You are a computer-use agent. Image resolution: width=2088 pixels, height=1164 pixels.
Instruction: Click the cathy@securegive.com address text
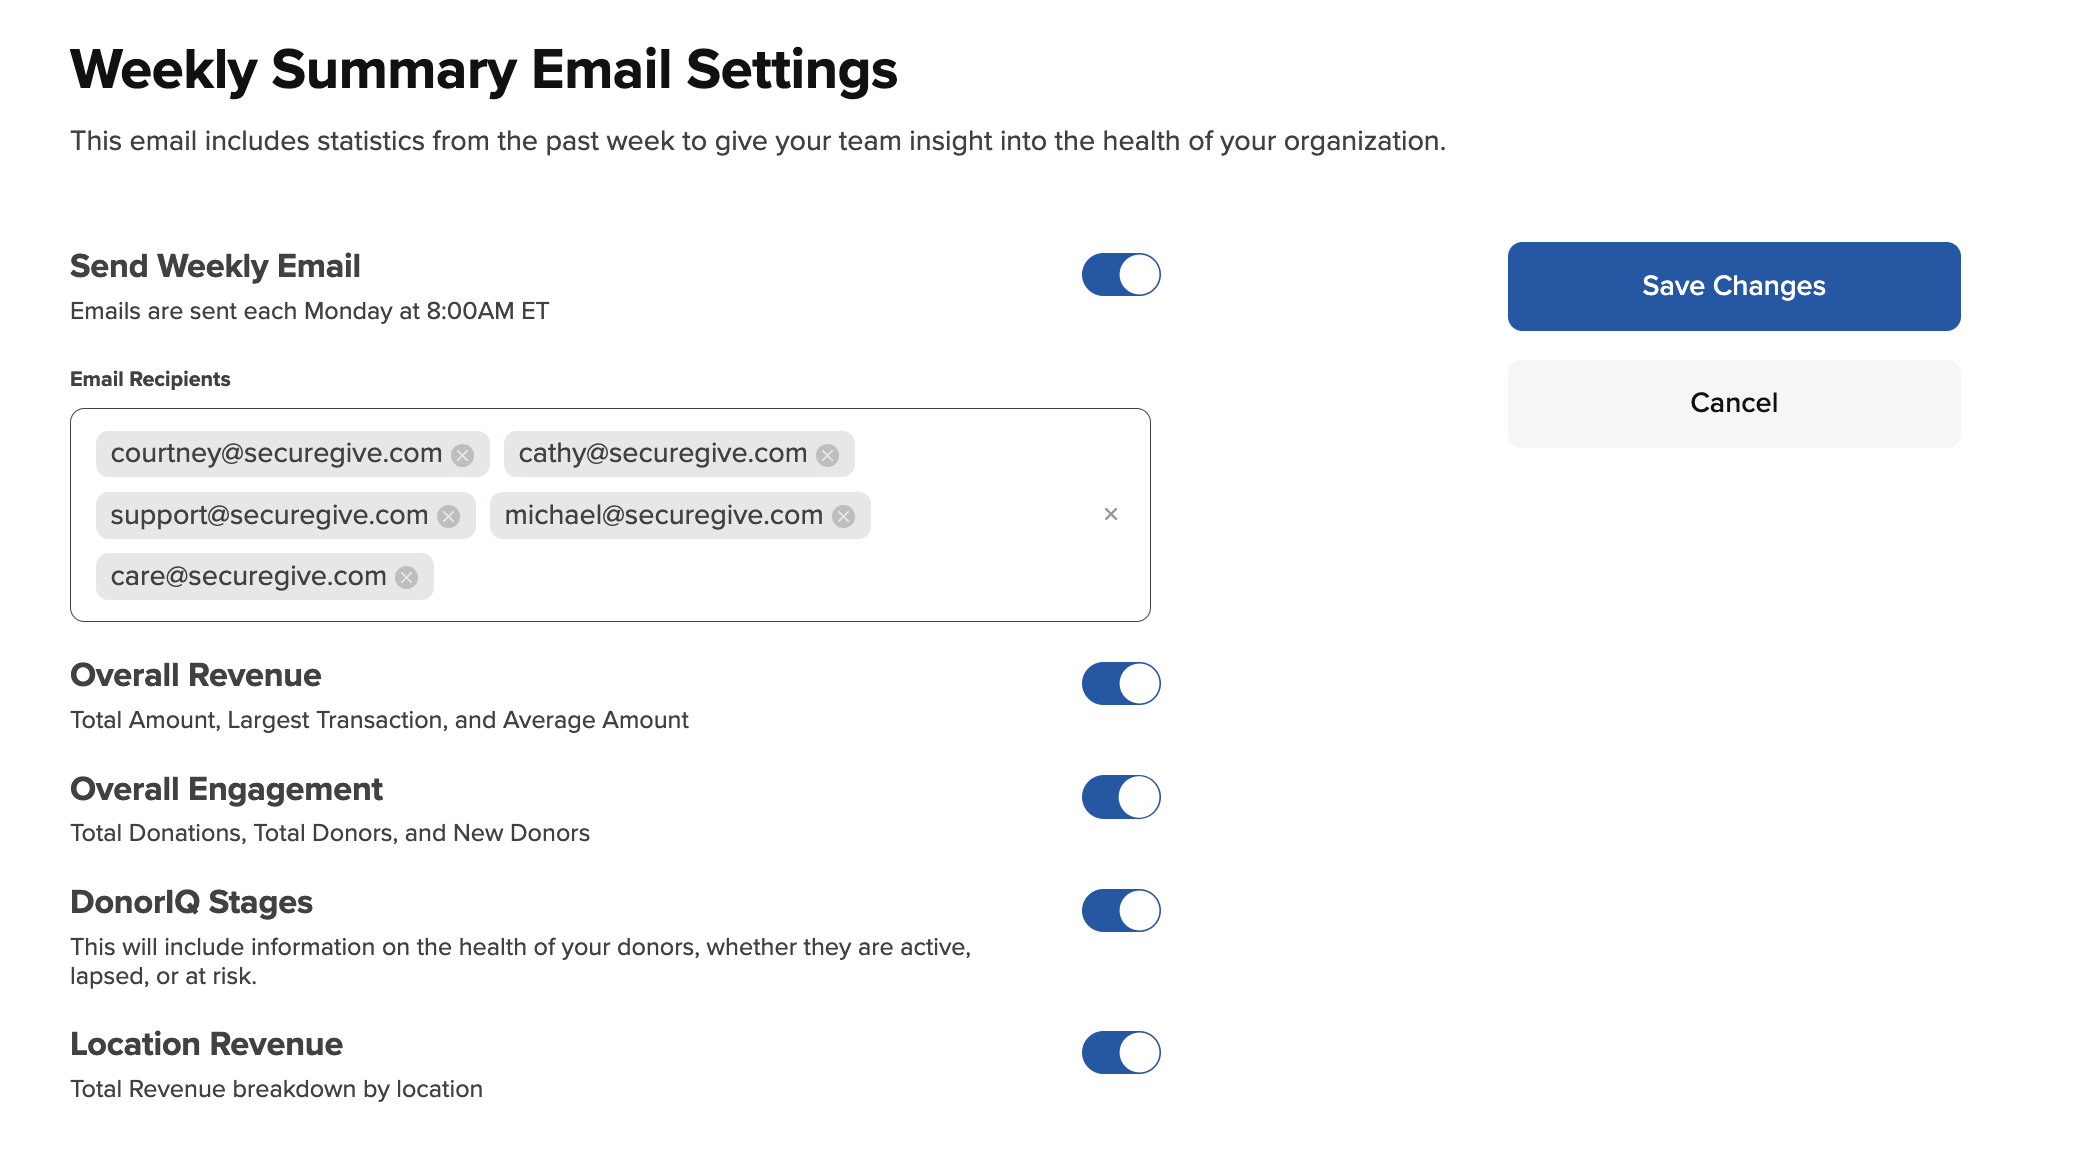[x=662, y=454]
